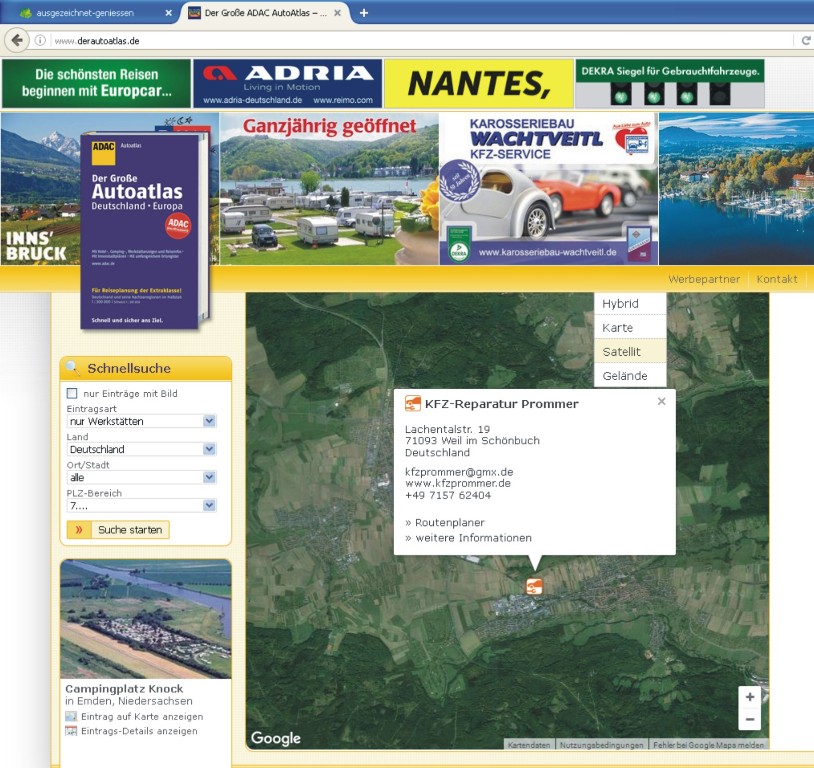
Task: Click the 'Lachentalstr. 19' address text
Action: [447, 429]
